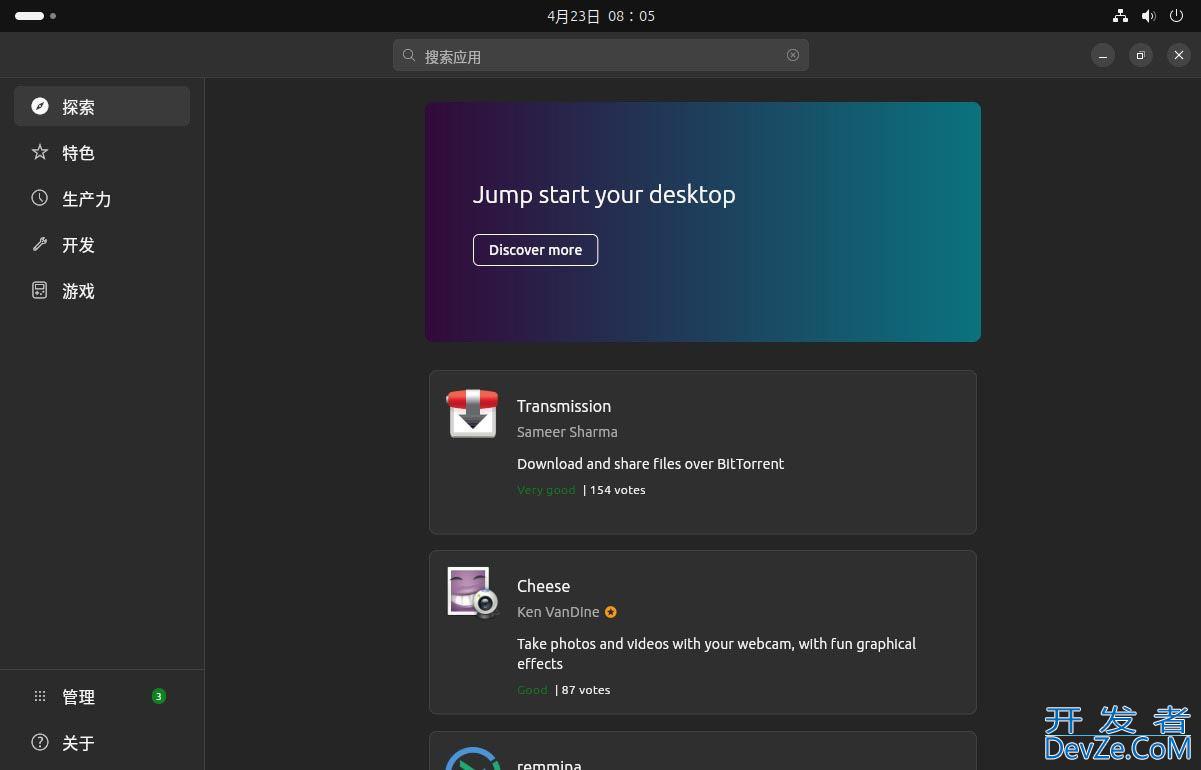
Task: Open the 关于 question mark icon
Action: click(40, 742)
